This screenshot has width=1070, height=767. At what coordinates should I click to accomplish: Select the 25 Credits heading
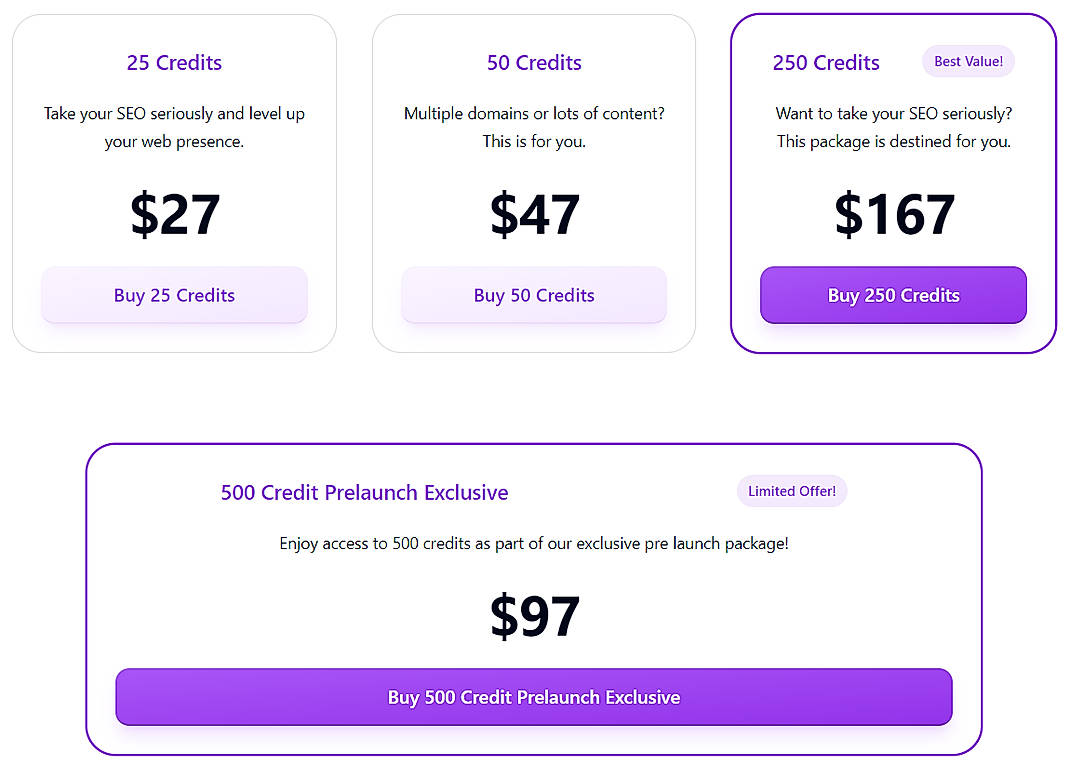coord(174,62)
